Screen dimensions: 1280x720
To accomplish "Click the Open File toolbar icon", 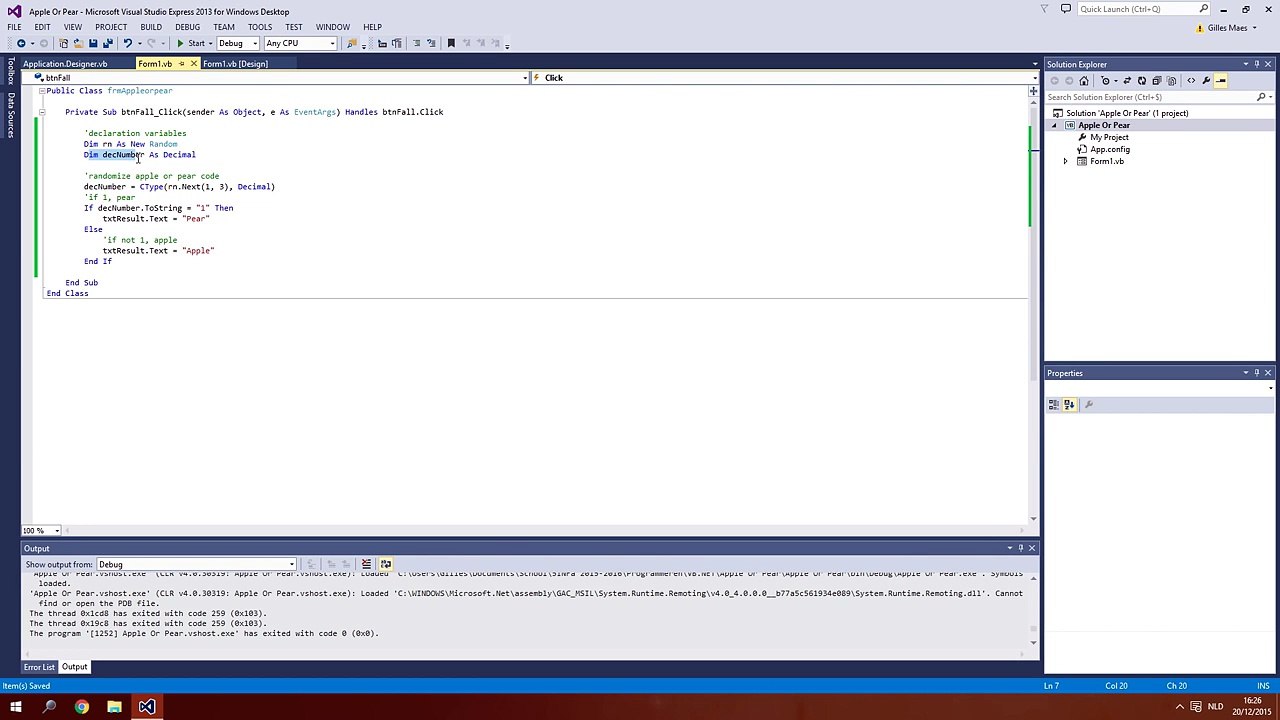I will pos(78,43).
